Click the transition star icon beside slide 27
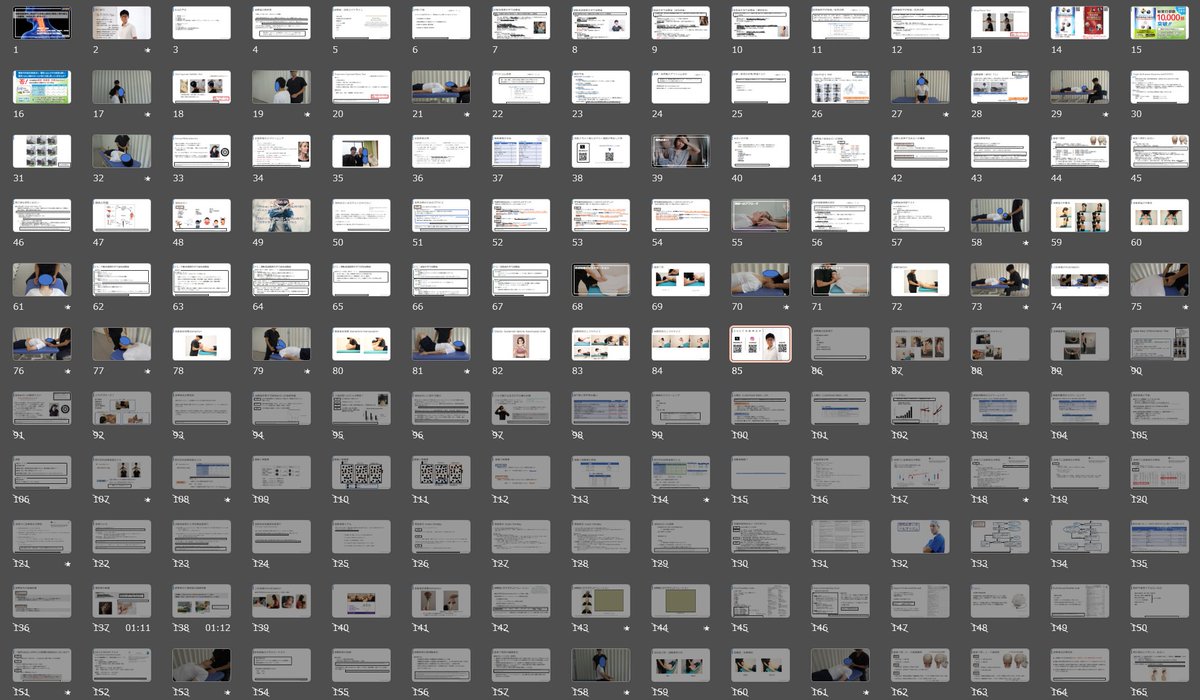 [x=946, y=114]
